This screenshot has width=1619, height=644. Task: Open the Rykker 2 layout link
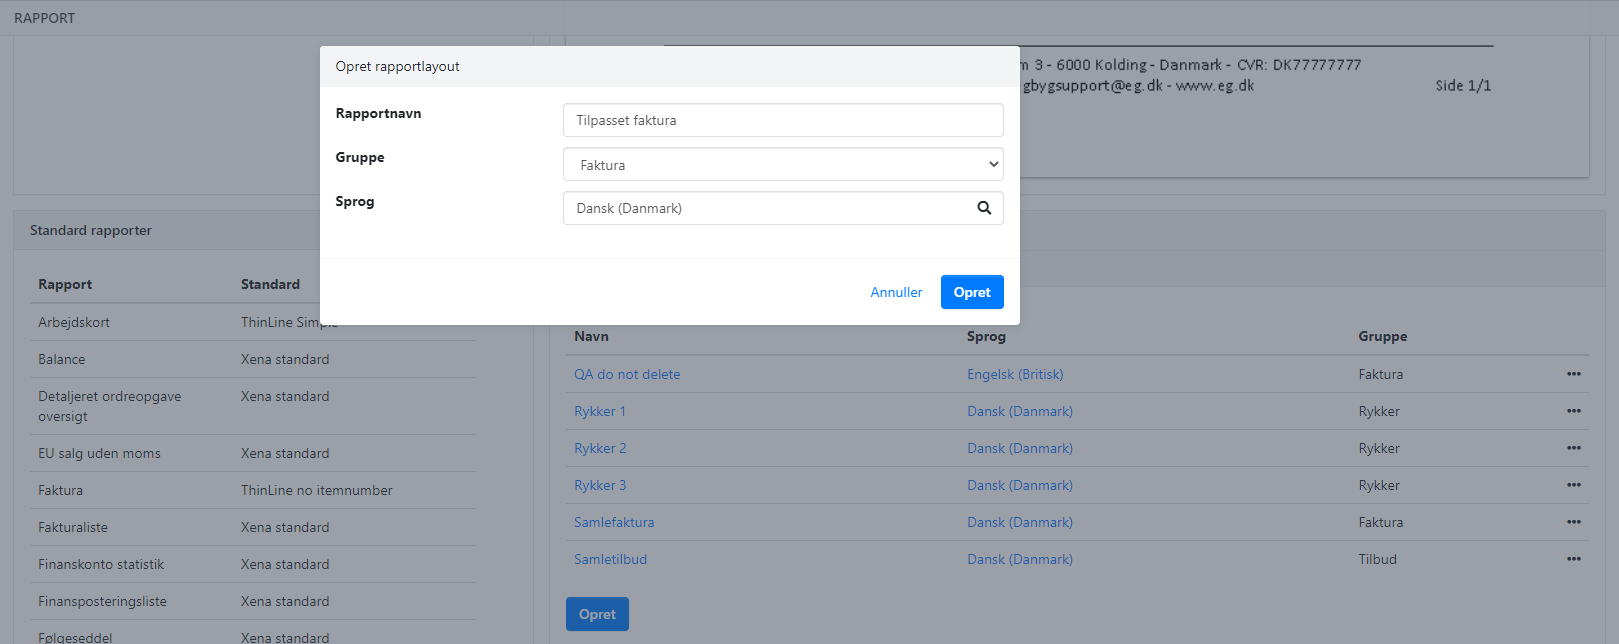tap(600, 448)
